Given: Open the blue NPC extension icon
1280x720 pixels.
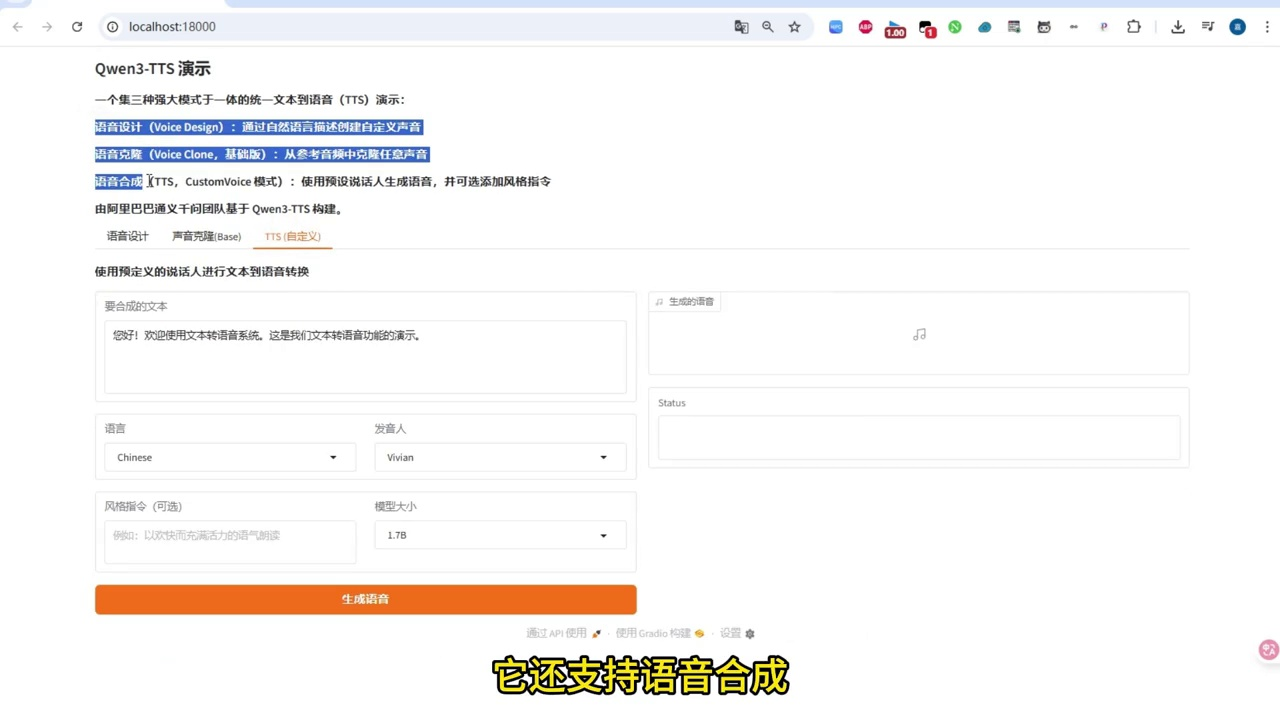Looking at the screenshot, I should 836,27.
